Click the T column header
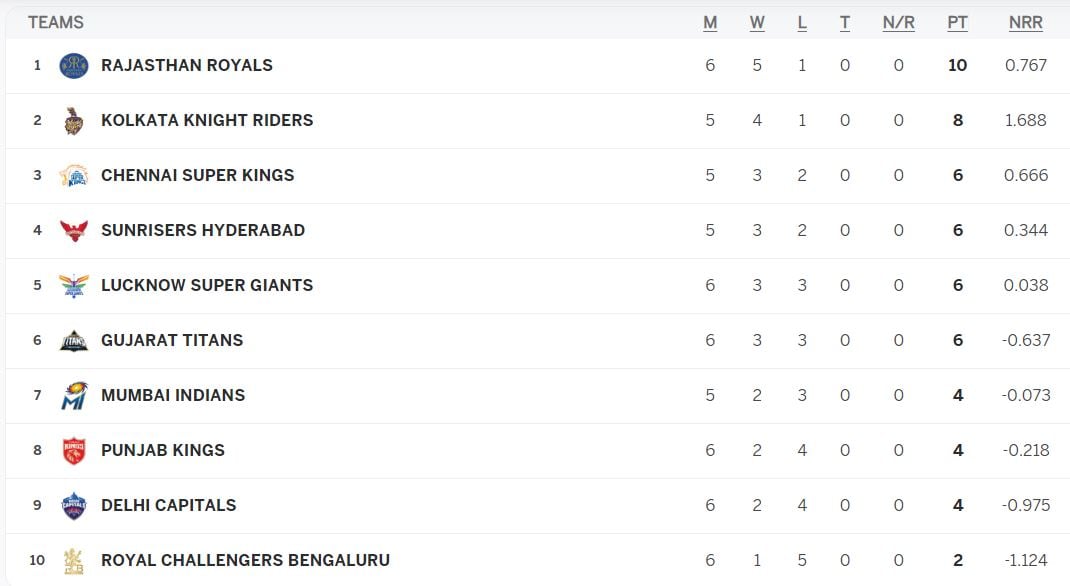The height and width of the screenshot is (586, 1070). point(845,23)
